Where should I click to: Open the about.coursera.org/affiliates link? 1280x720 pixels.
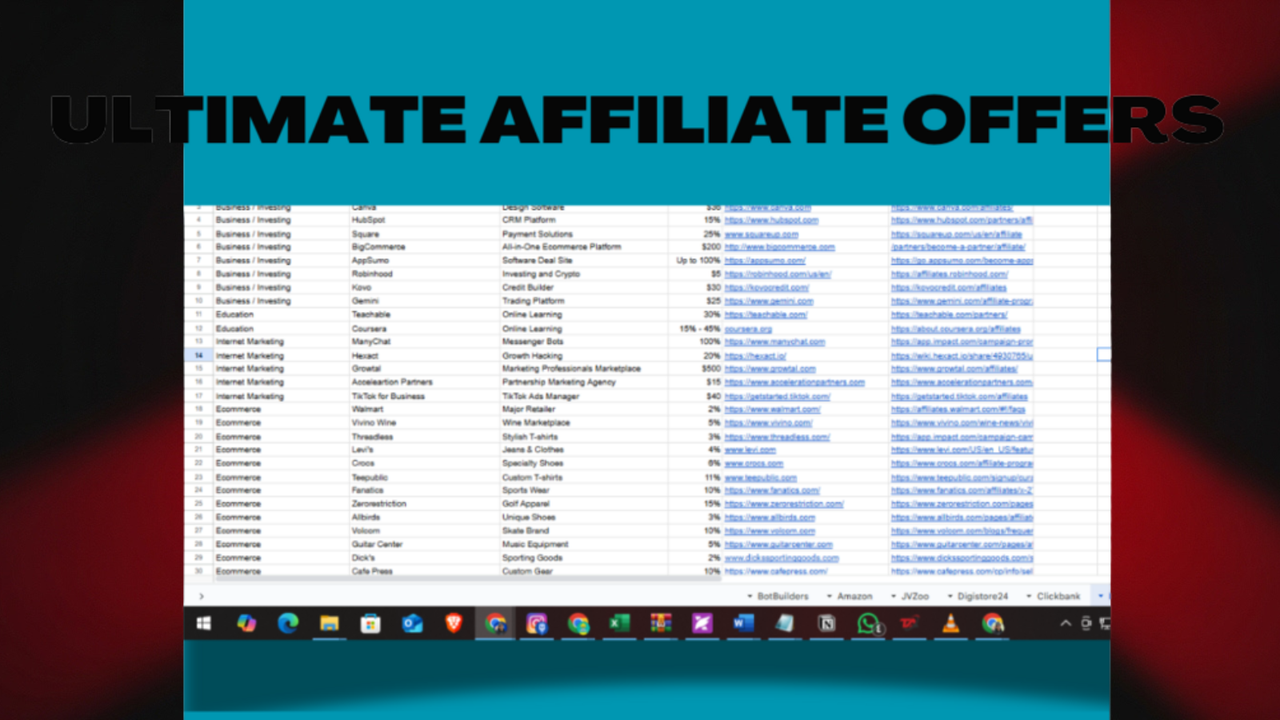(955, 328)
